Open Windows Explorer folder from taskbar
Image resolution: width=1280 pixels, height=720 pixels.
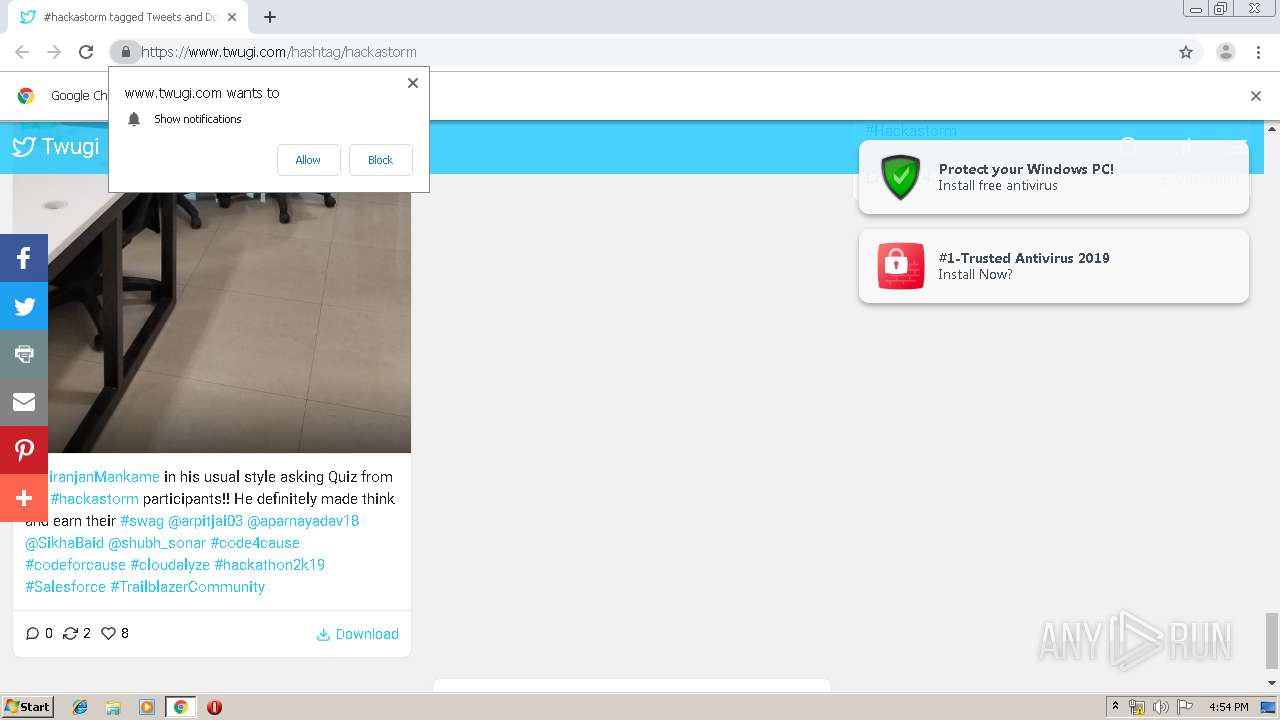pos(113,707)
